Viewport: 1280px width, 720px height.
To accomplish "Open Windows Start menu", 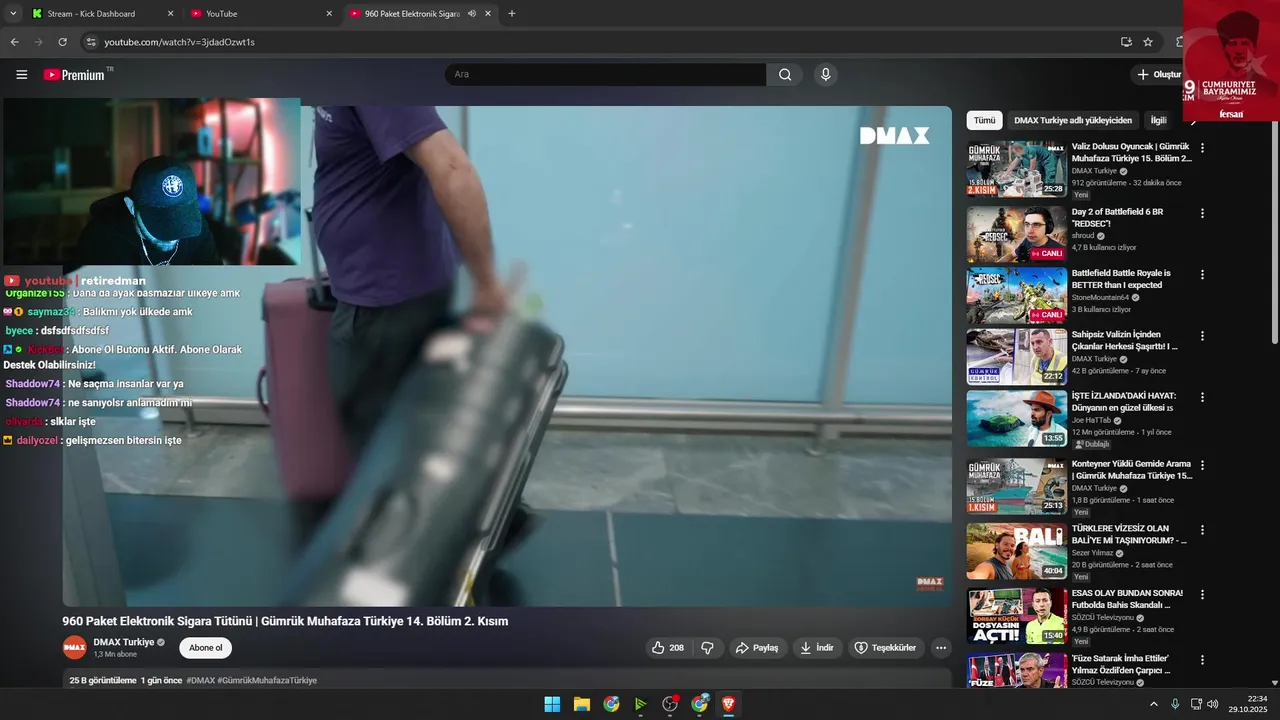I will click(552, 704).
